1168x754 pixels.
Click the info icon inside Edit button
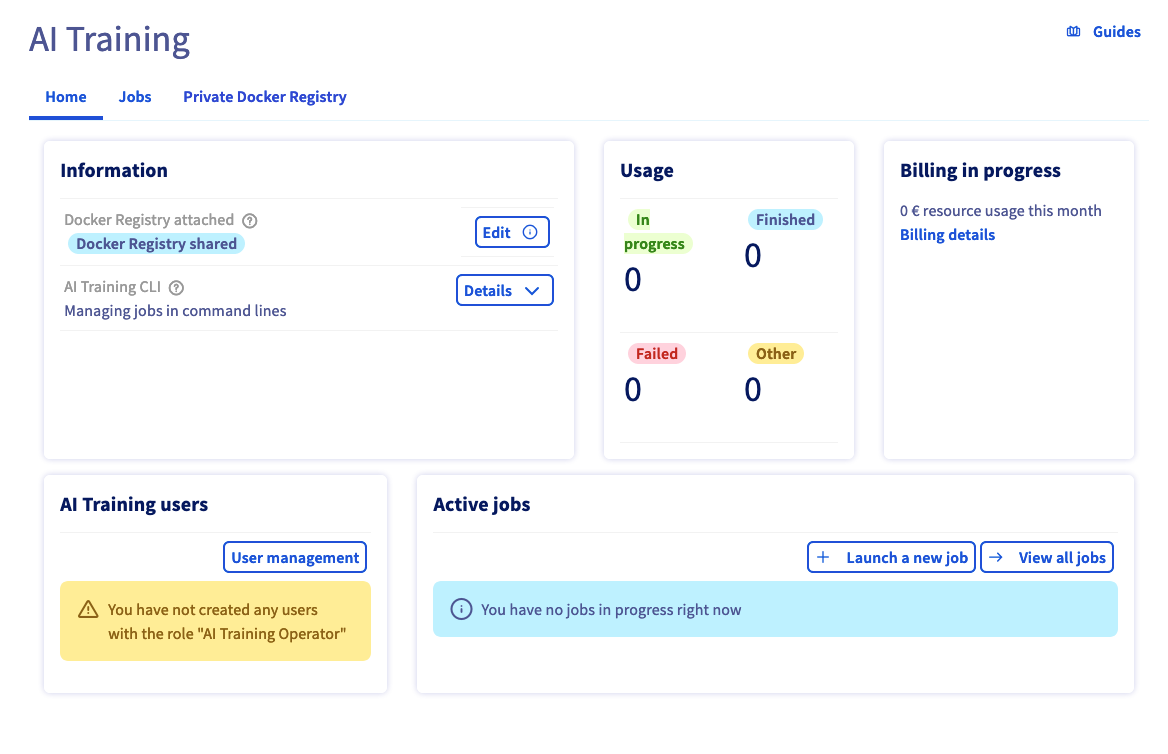(x=530, y=232)
